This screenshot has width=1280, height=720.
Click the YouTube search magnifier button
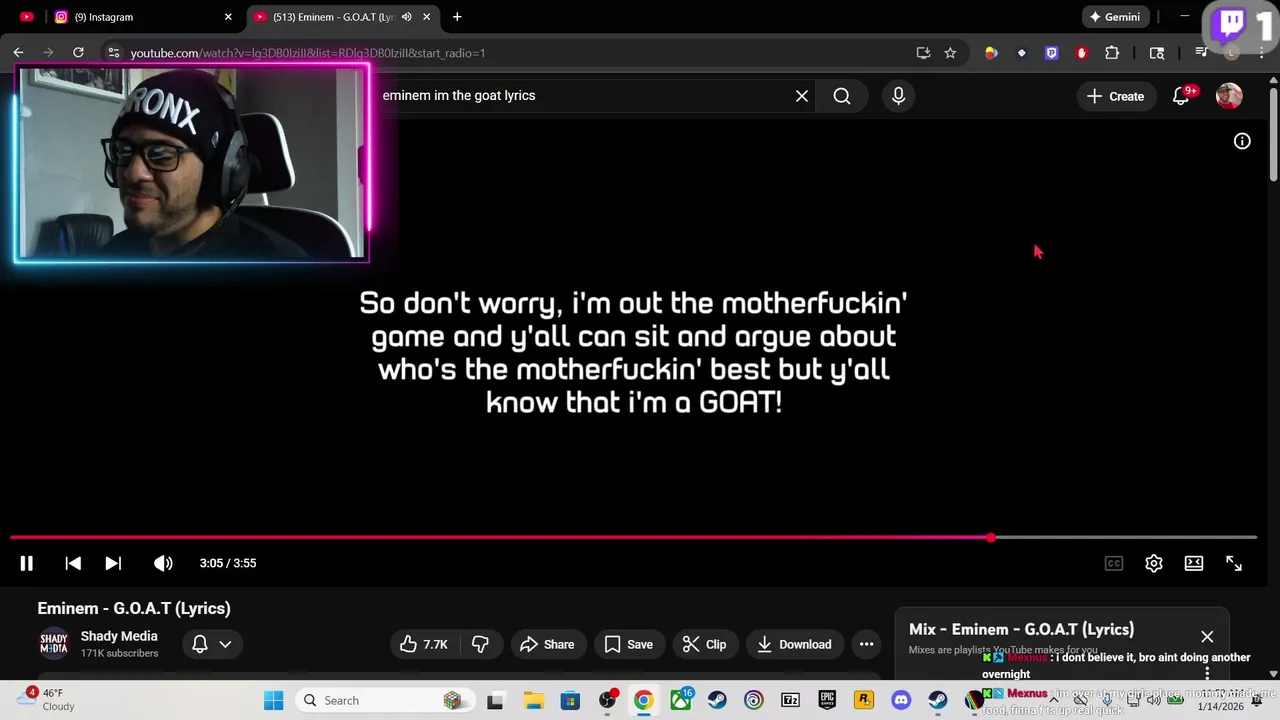[842, 96]
